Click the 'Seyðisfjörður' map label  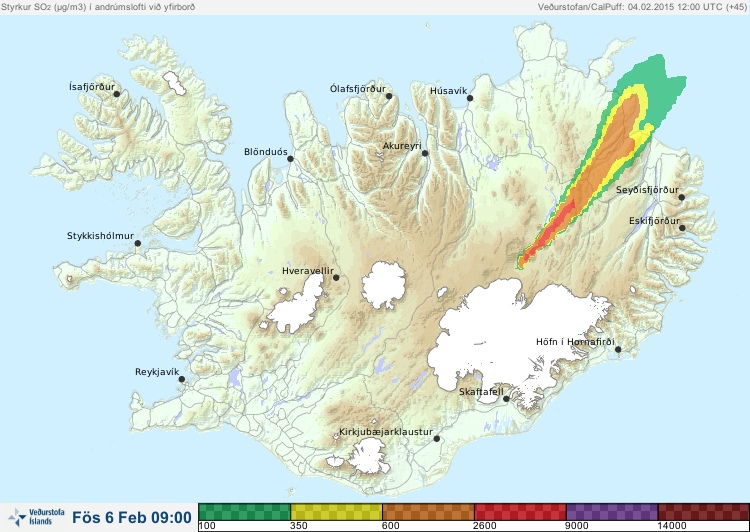click(x=647, y=190)
